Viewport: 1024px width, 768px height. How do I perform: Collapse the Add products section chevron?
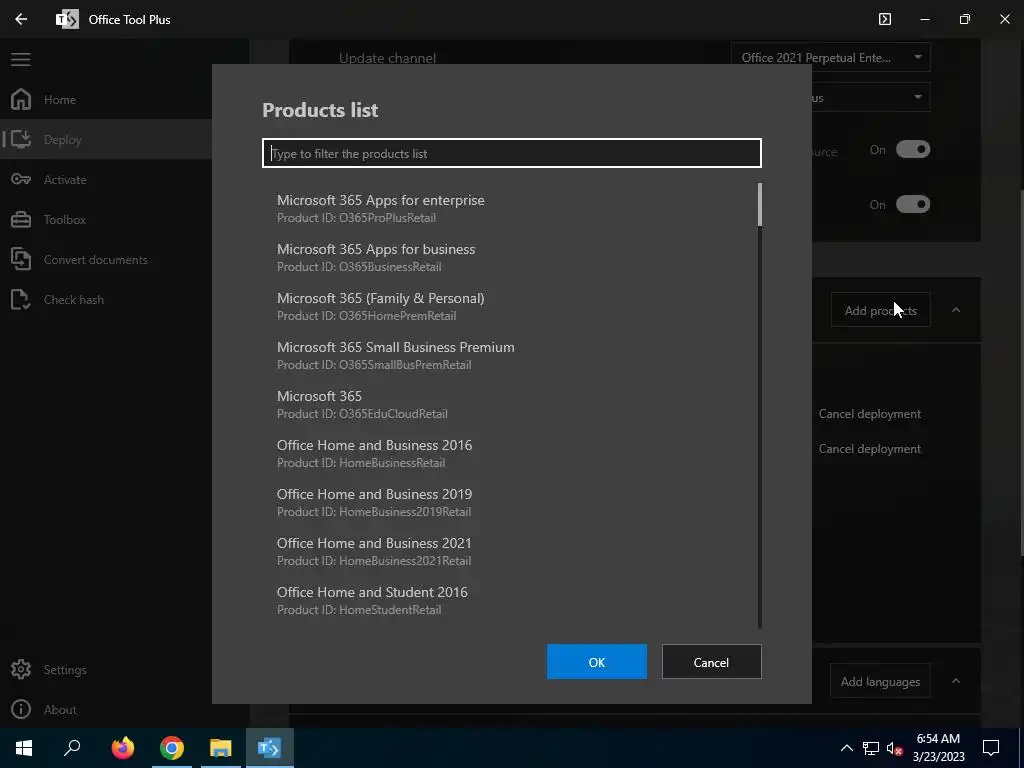point(956,310)
